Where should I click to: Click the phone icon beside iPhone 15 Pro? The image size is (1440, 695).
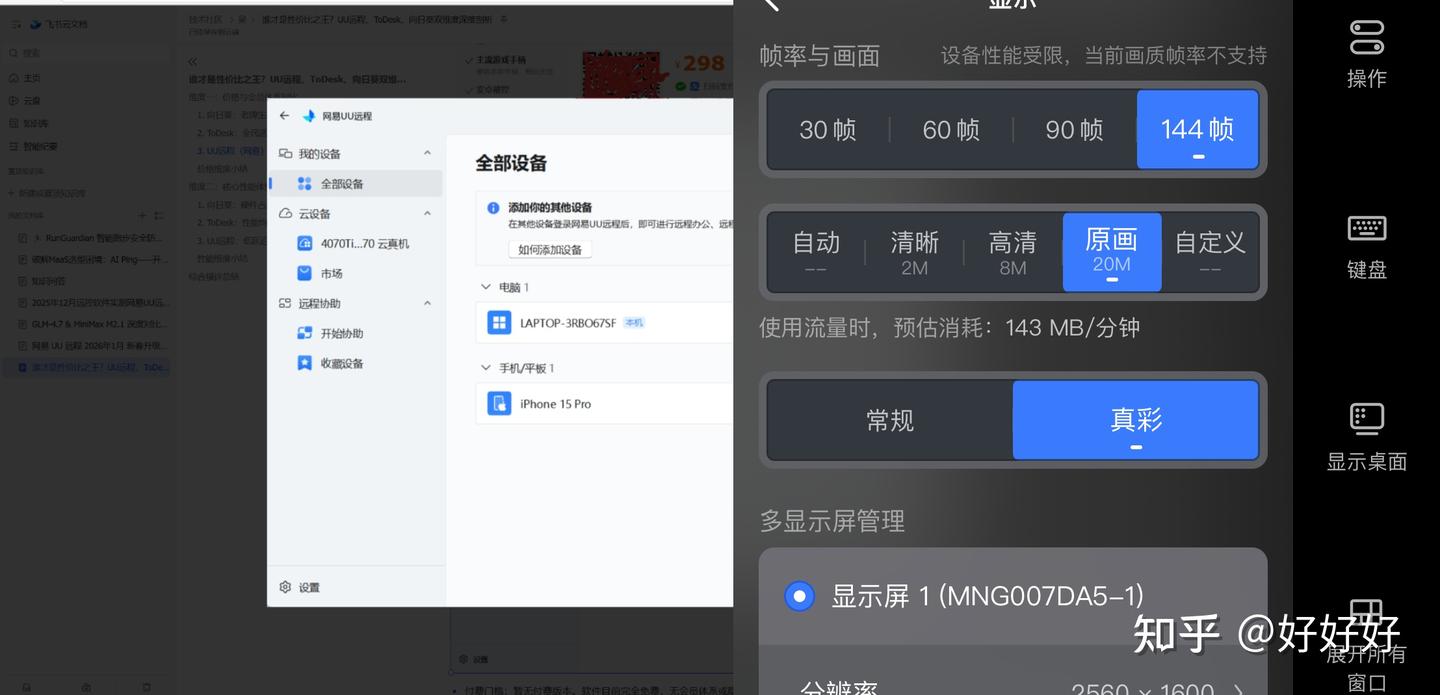click(x=499, y=404)
